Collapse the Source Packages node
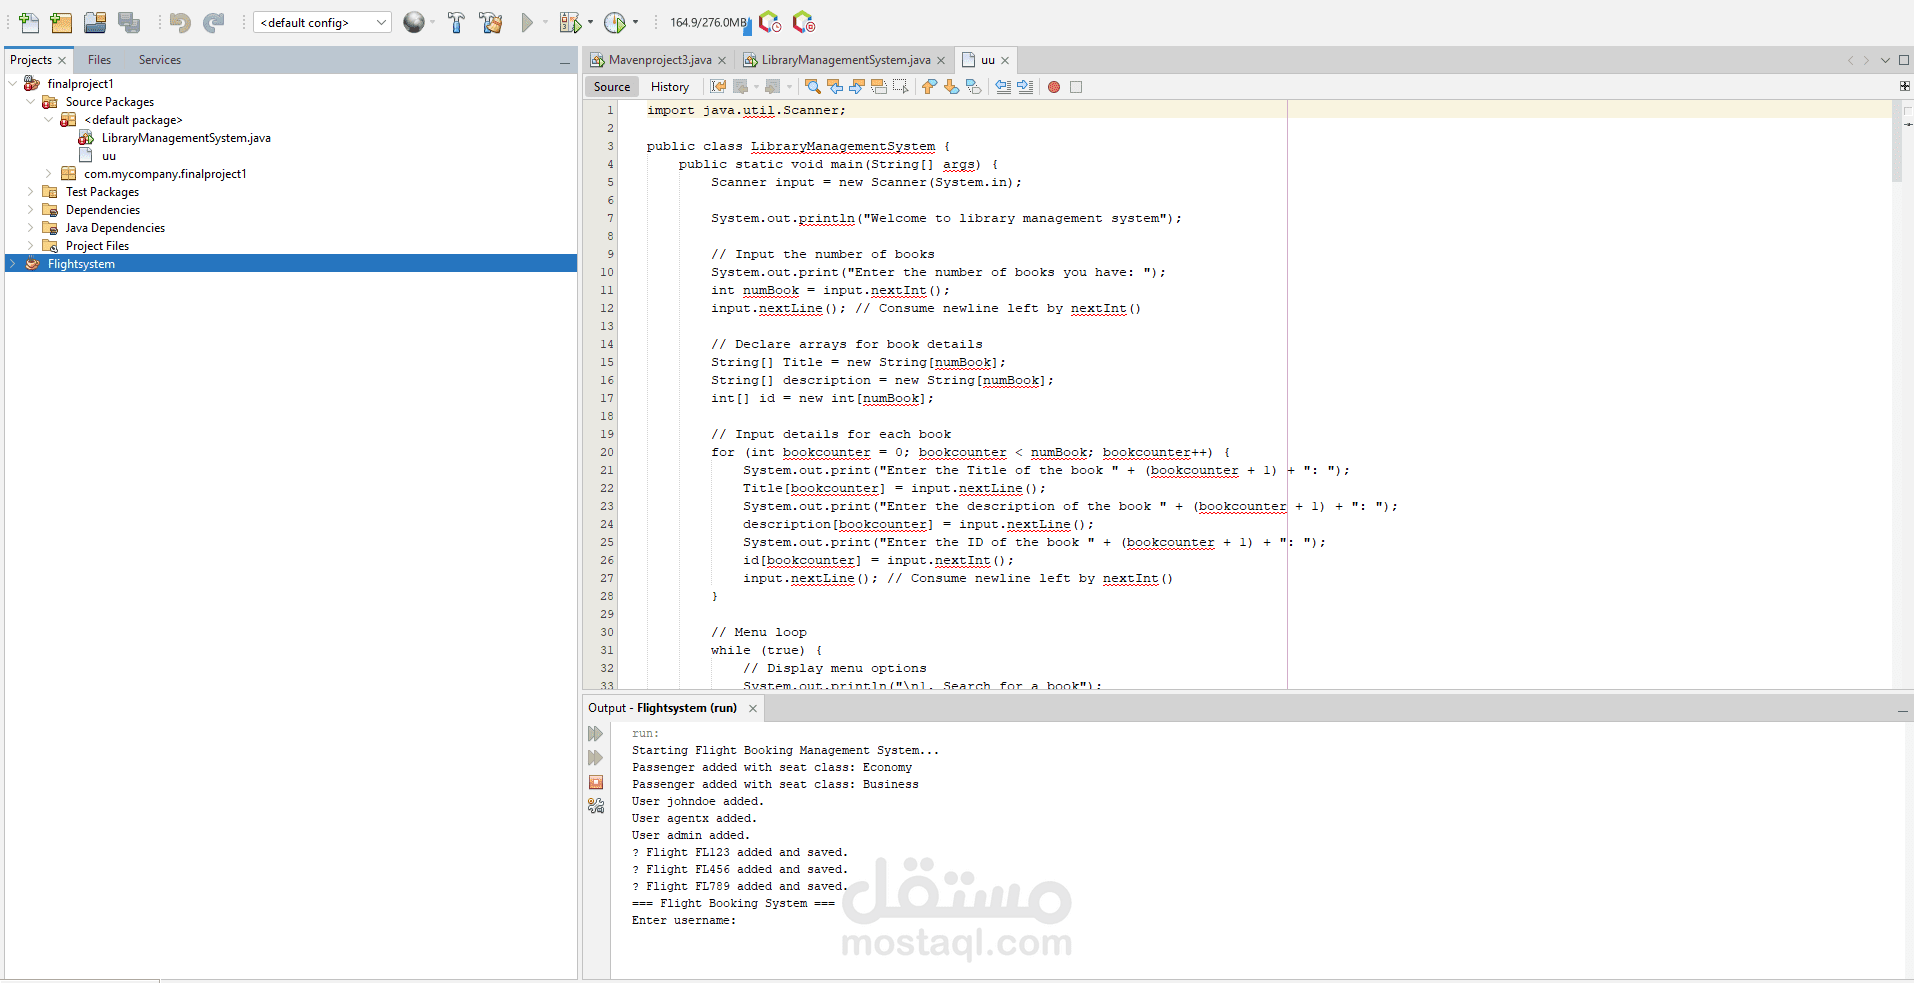 30,102
